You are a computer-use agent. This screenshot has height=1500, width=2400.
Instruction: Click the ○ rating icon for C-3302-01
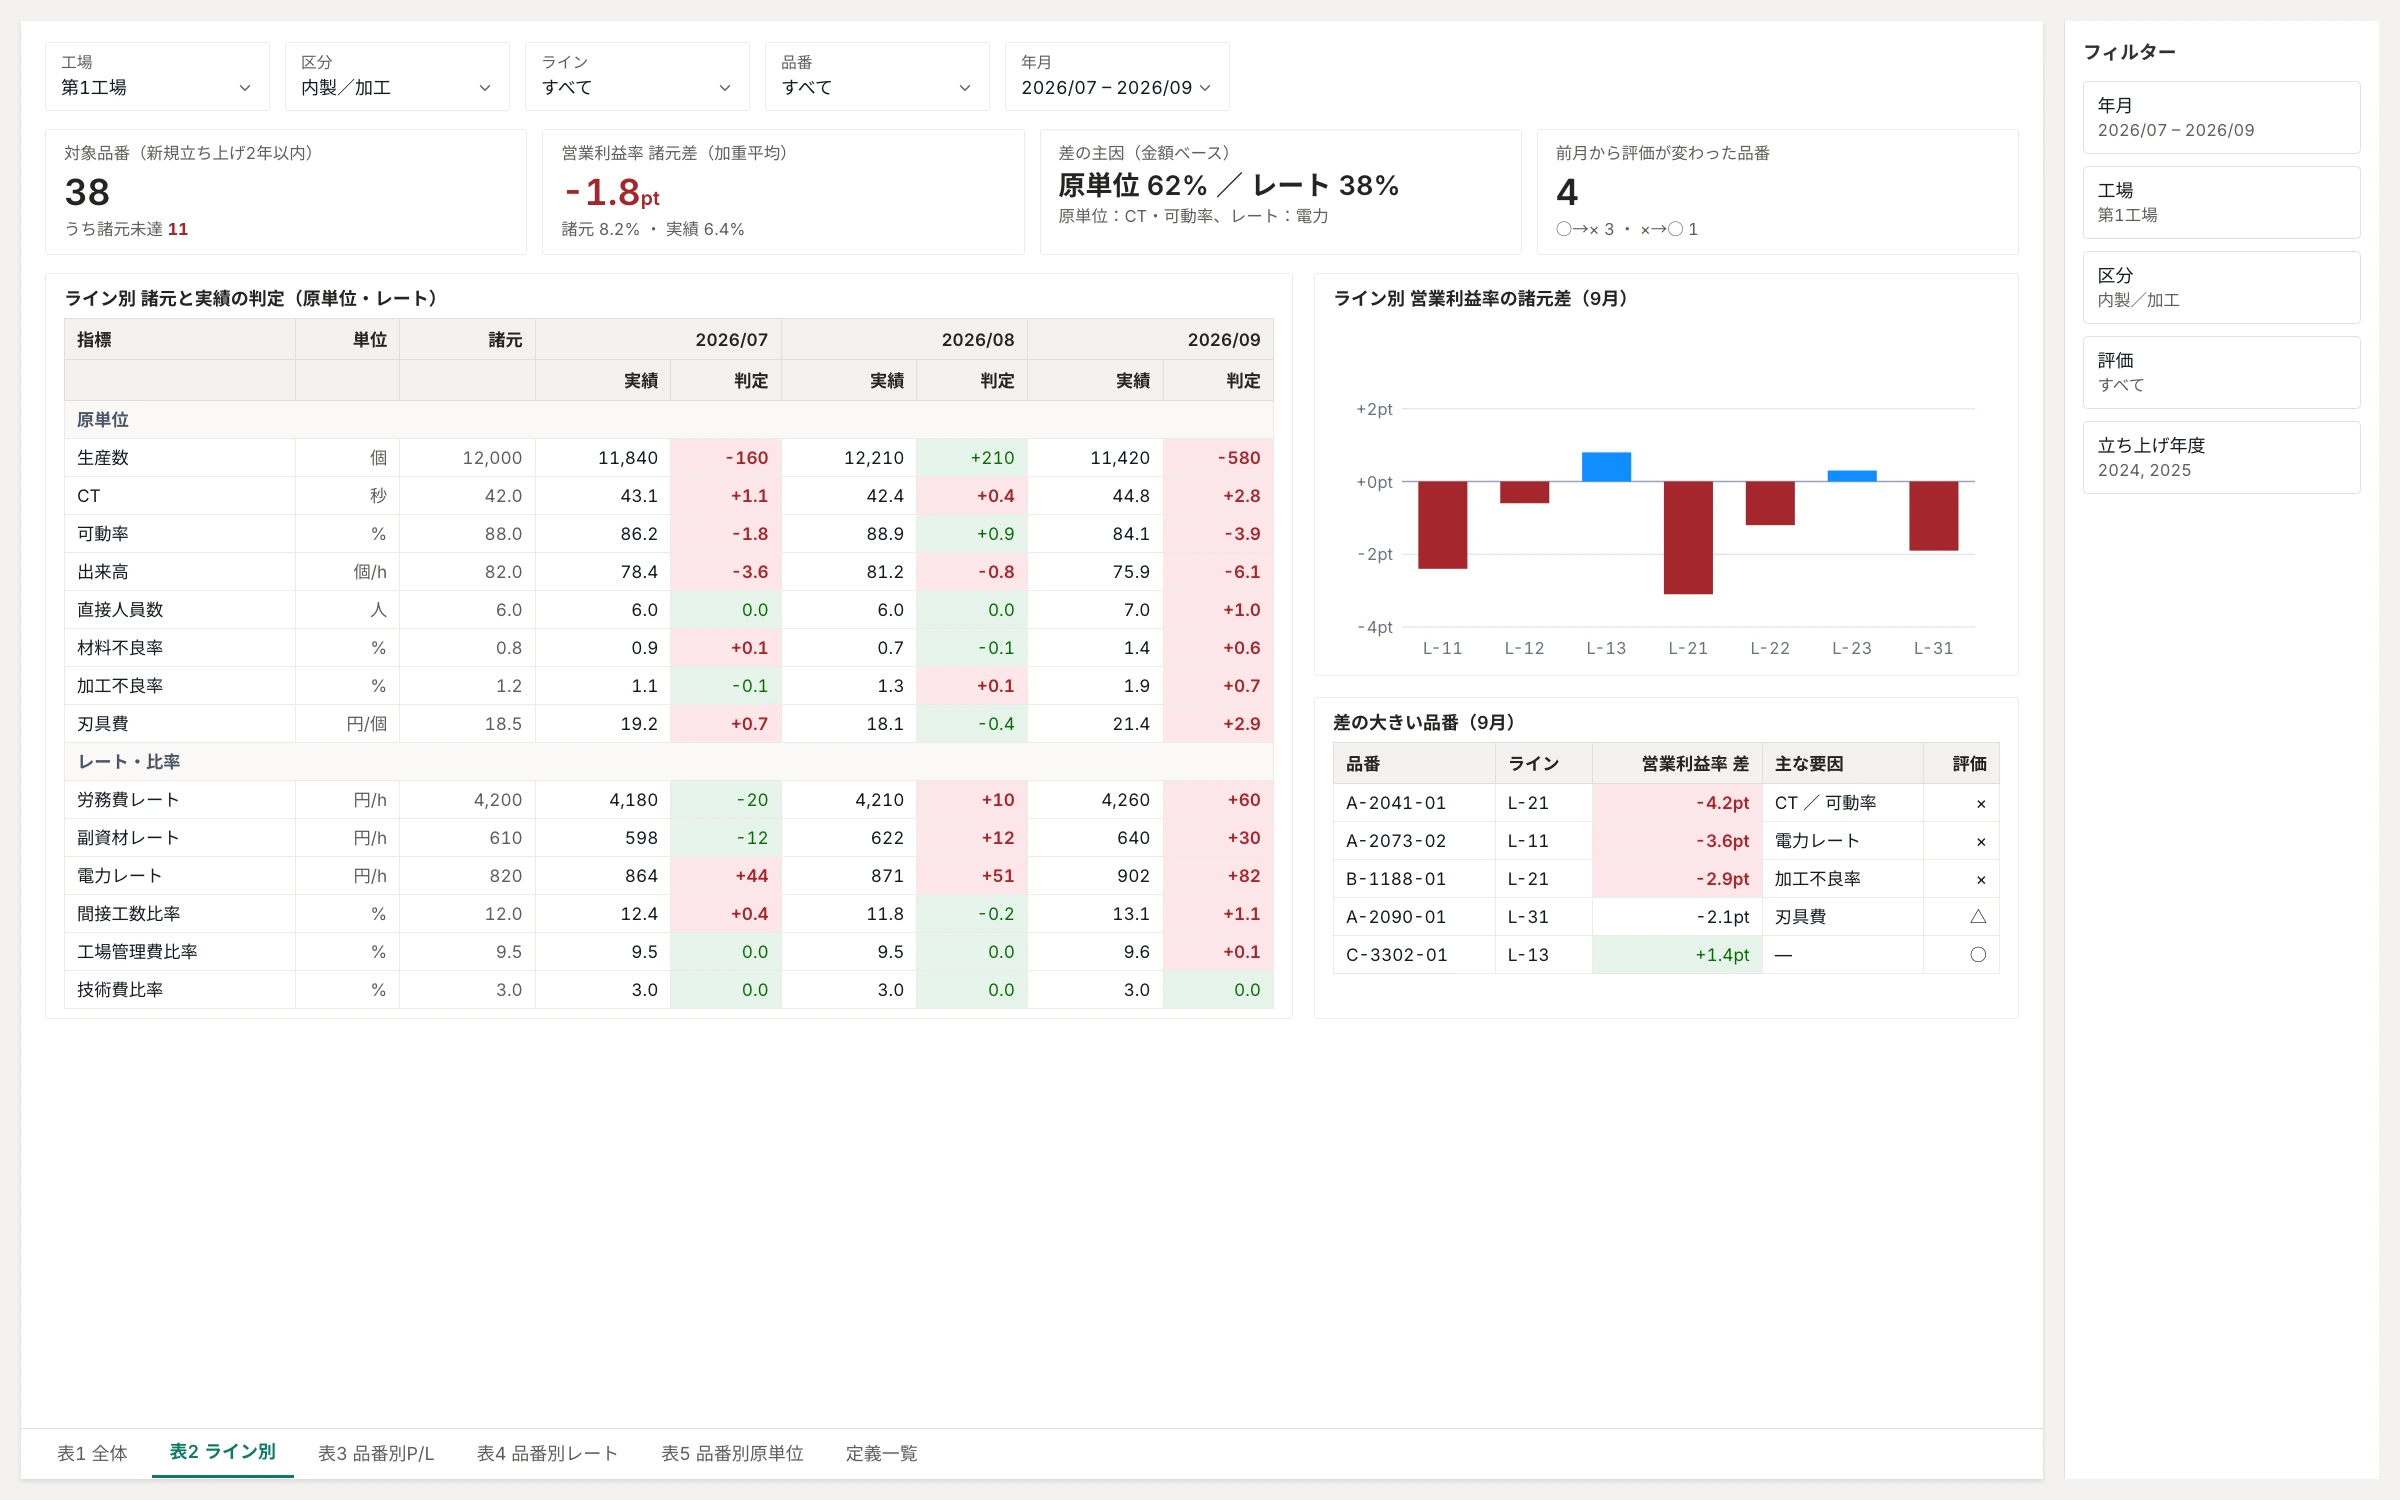coord(1978,954)
